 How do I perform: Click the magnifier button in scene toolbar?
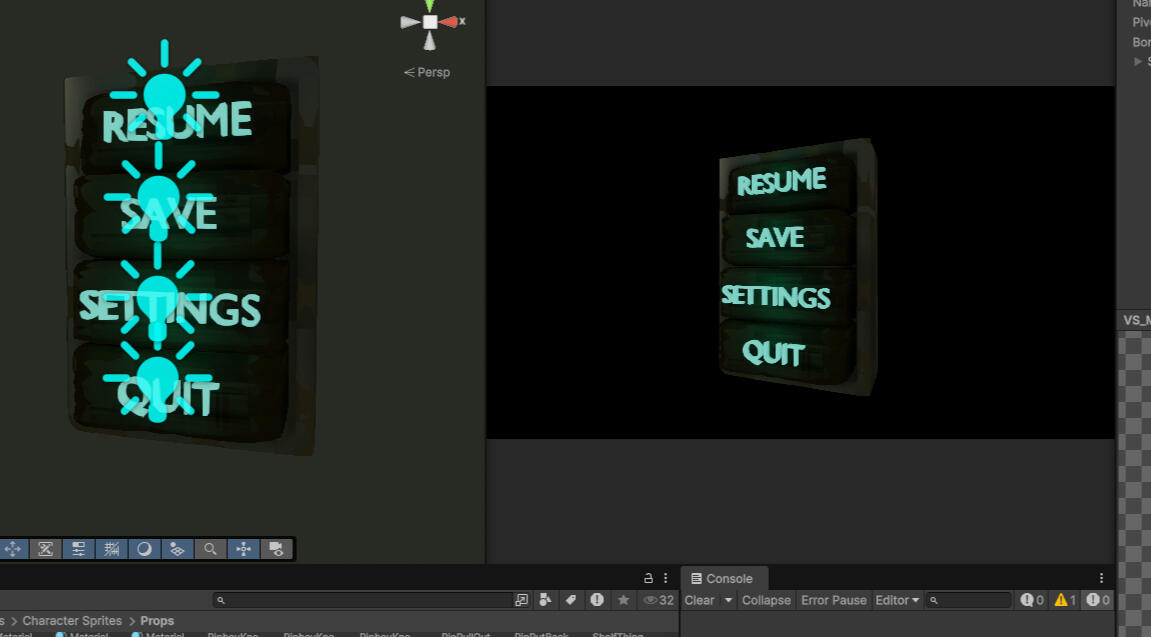[211, 549]
